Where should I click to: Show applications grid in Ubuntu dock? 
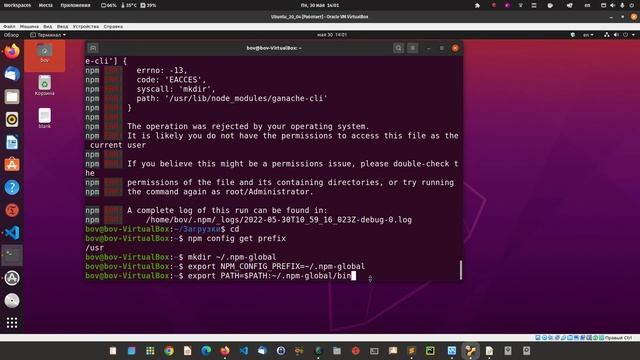(12, 322)
